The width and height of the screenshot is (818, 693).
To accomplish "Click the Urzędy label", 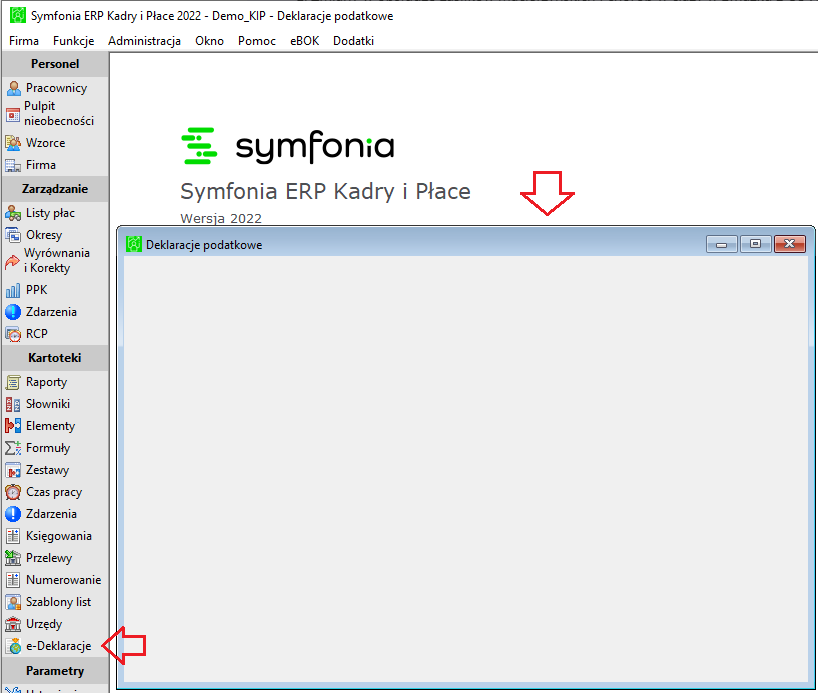I will pyautogui.click(x=44, y=624).
